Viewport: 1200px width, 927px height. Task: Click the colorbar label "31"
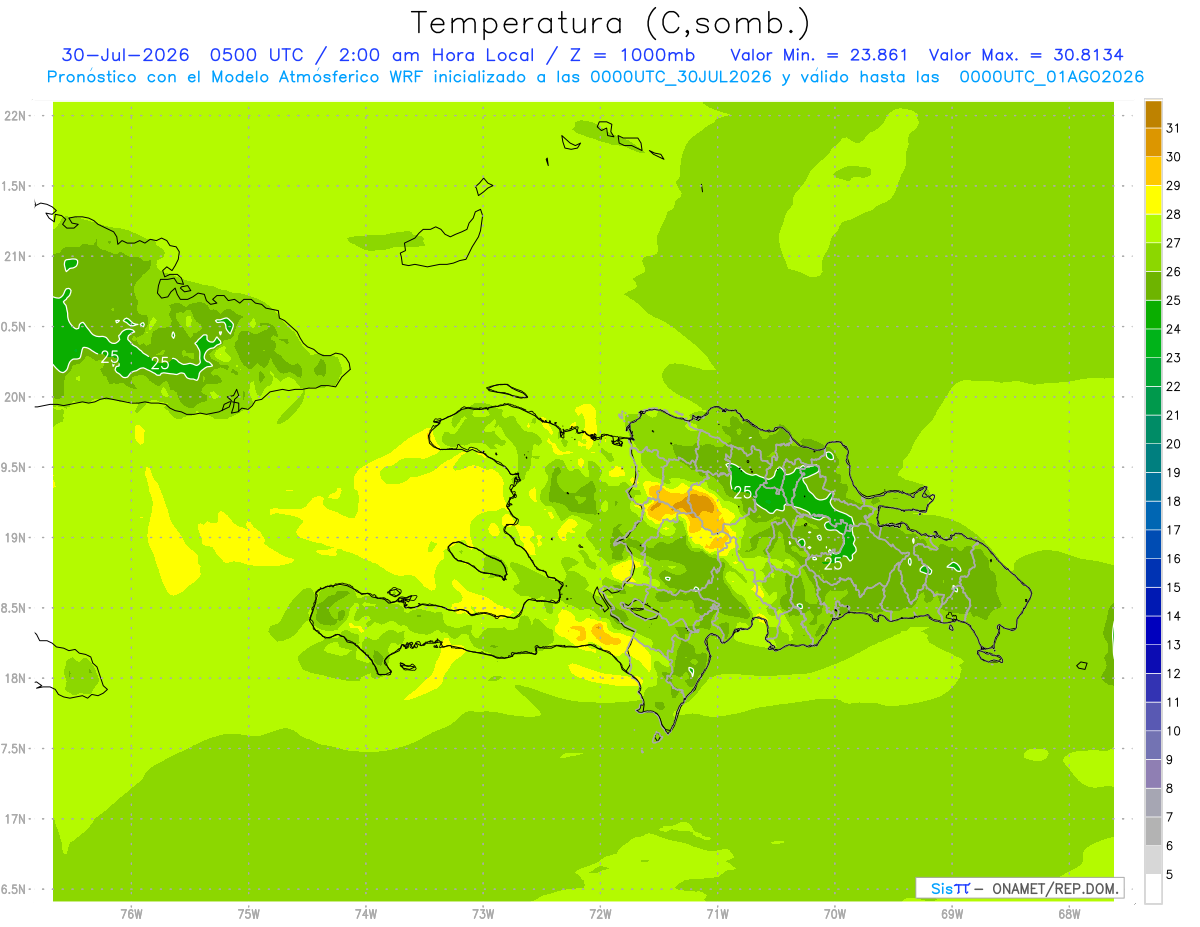click(x=1174, y=128)
